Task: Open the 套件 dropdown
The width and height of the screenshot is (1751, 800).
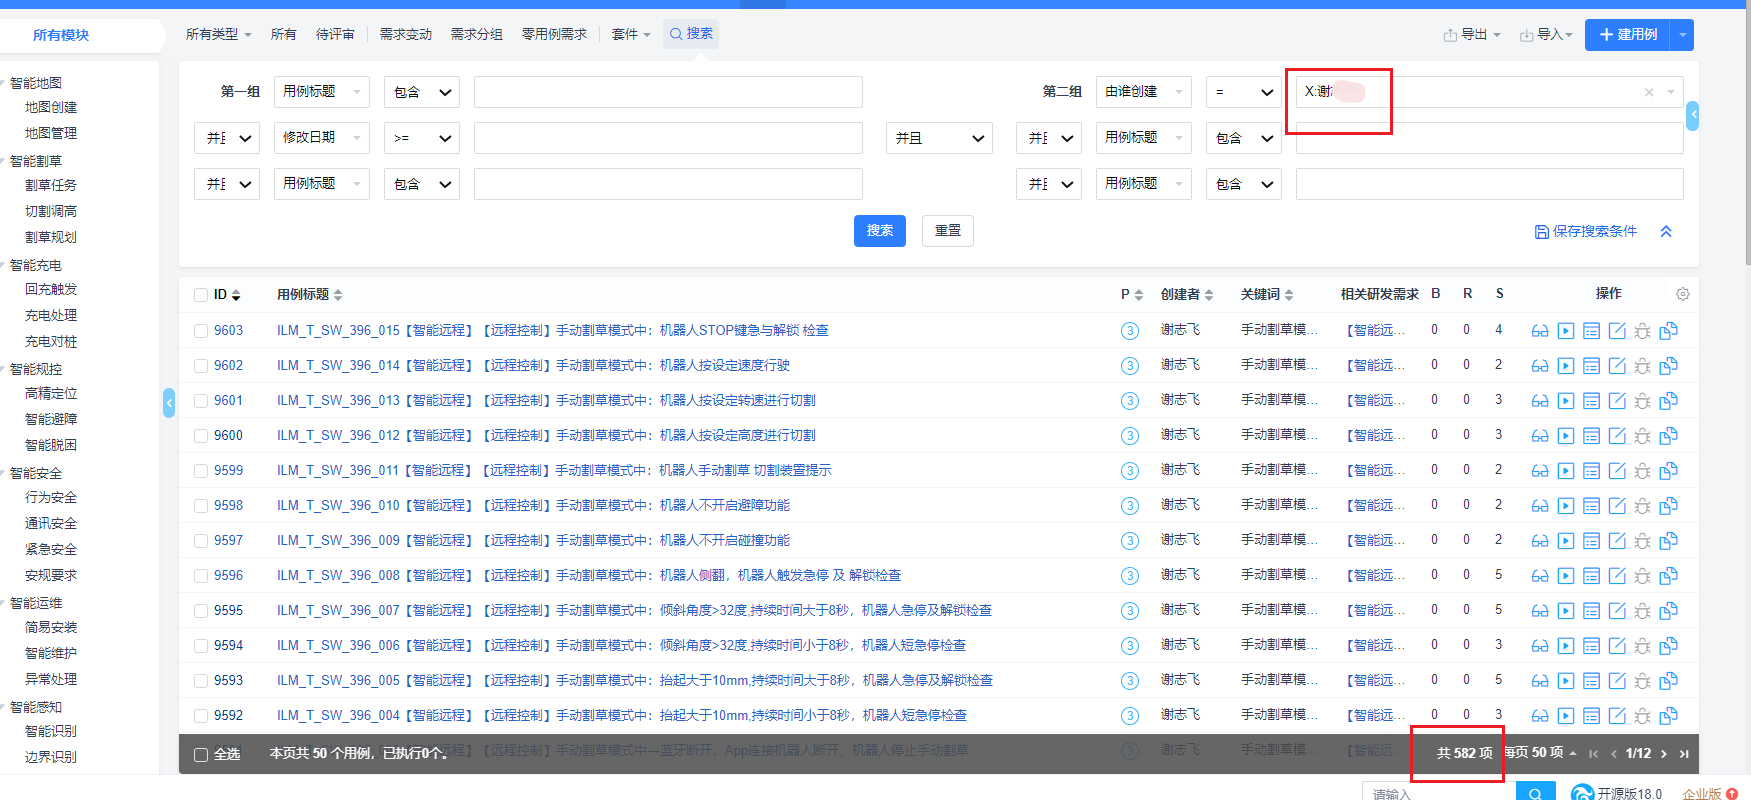Action: (x=631, y=34)
